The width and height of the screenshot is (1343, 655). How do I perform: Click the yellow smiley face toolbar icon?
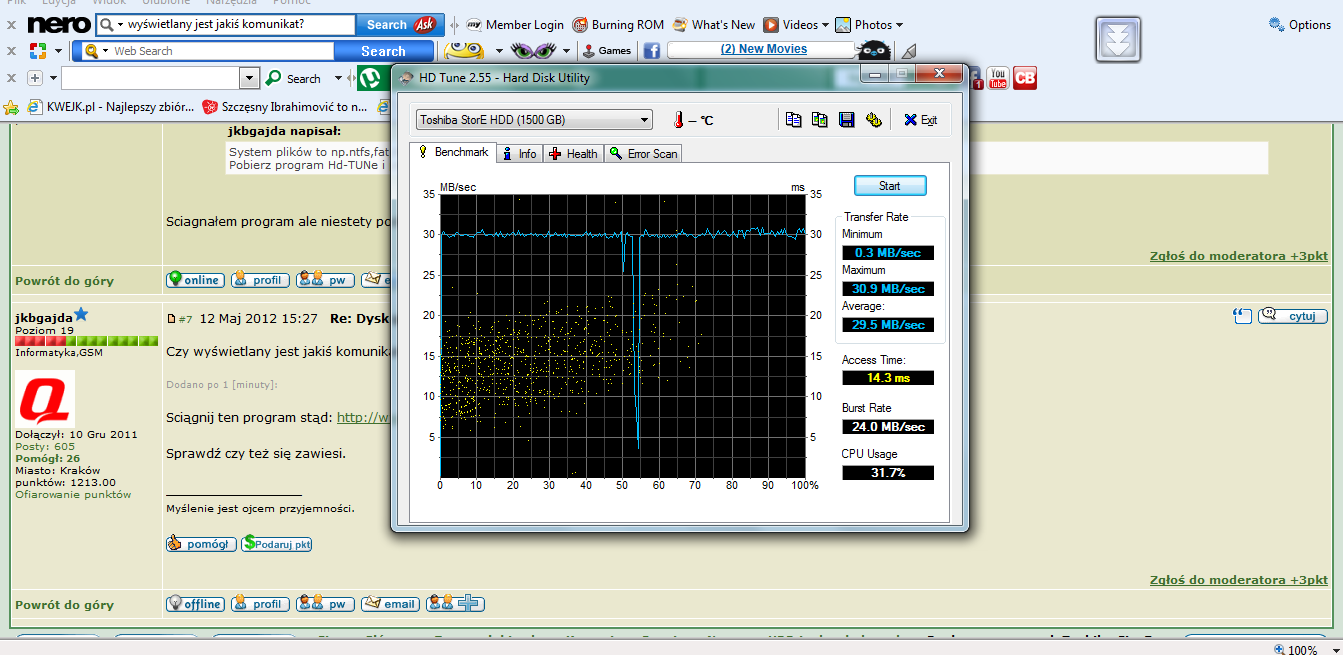464,49
